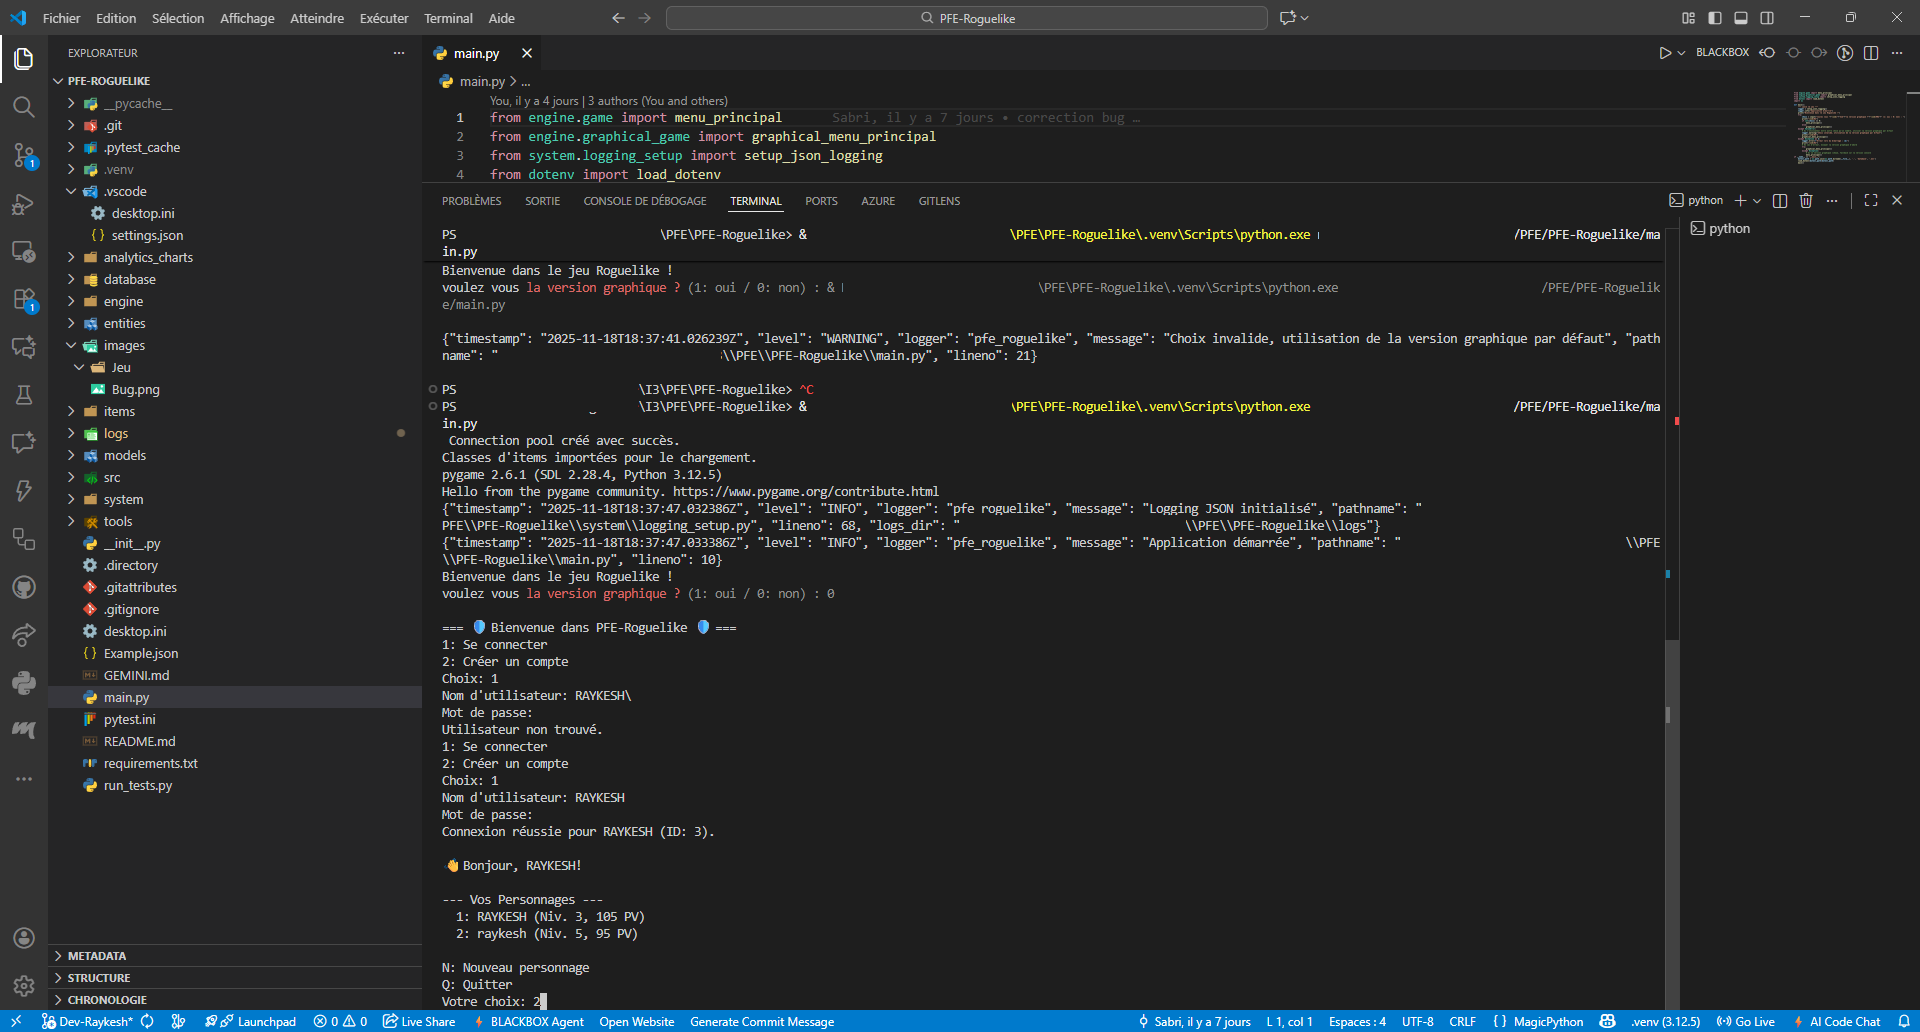Open requirements.txt in the explorer
Viewport: 1920px width, 1032px height.
[x=150, y=764]
